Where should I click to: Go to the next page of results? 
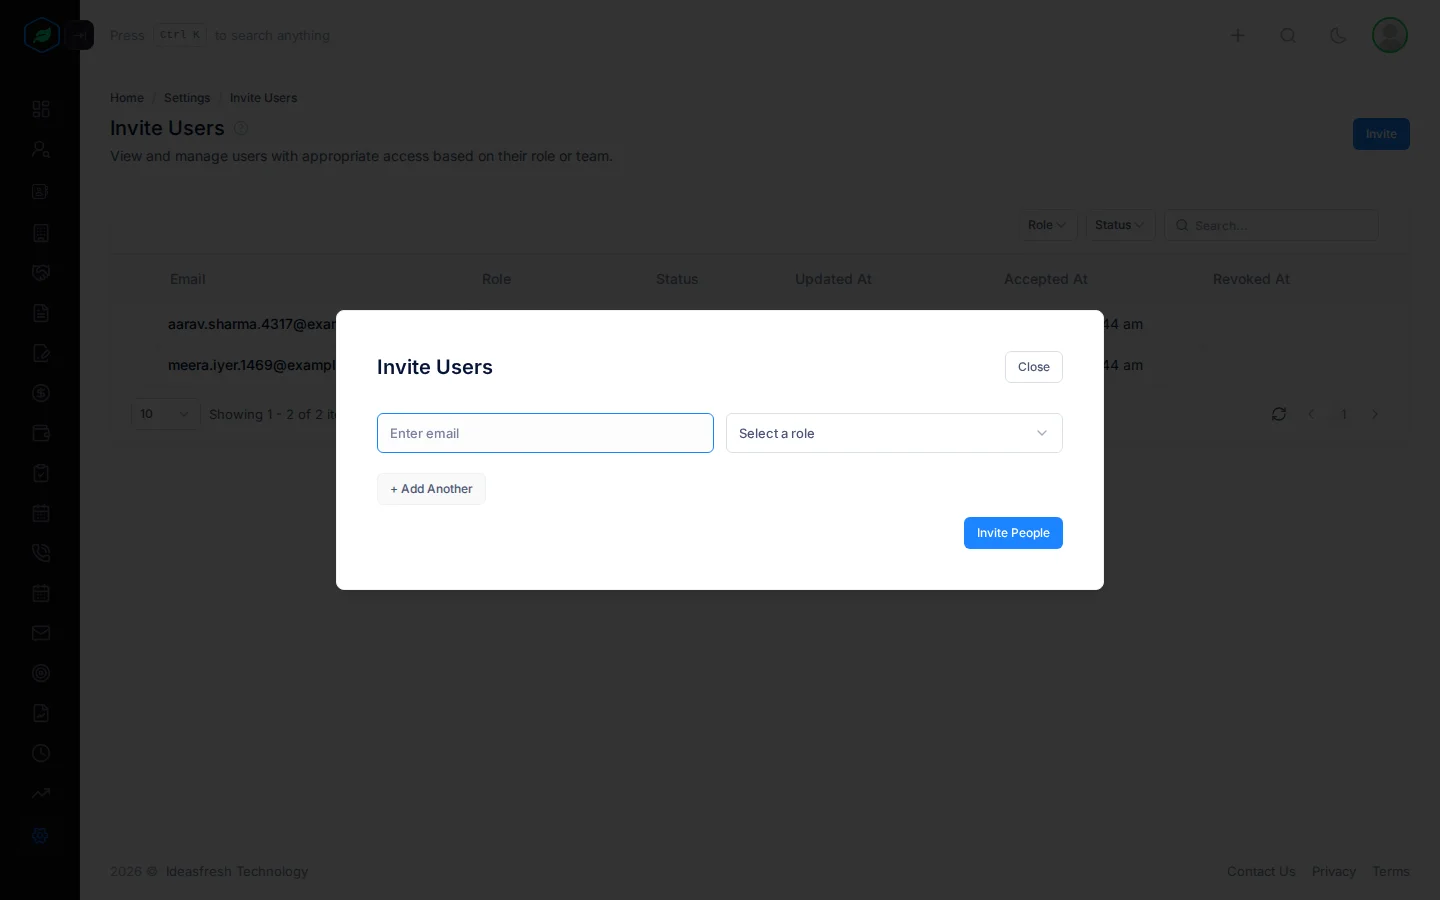point(1375,414)
